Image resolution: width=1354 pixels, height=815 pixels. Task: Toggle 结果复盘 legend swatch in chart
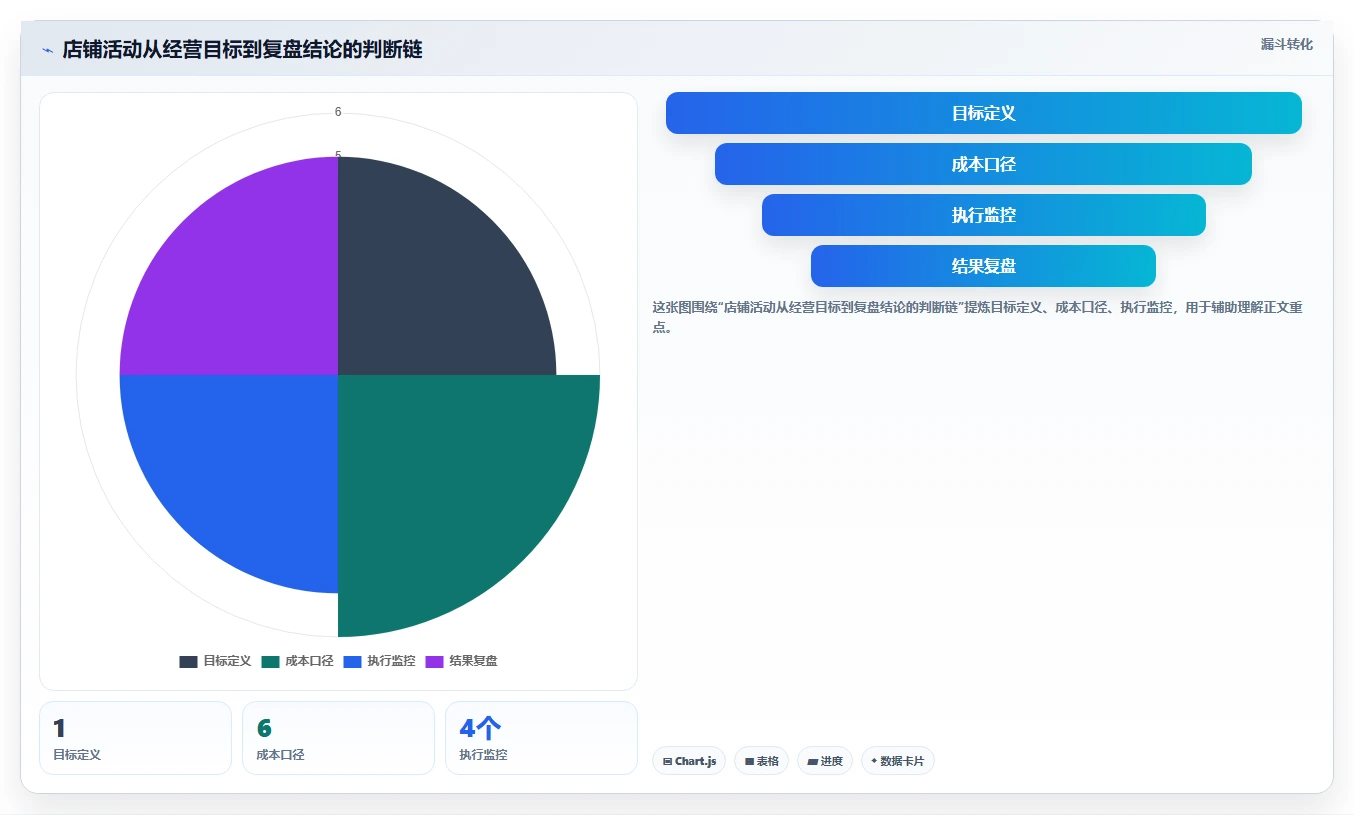[434, 661]
